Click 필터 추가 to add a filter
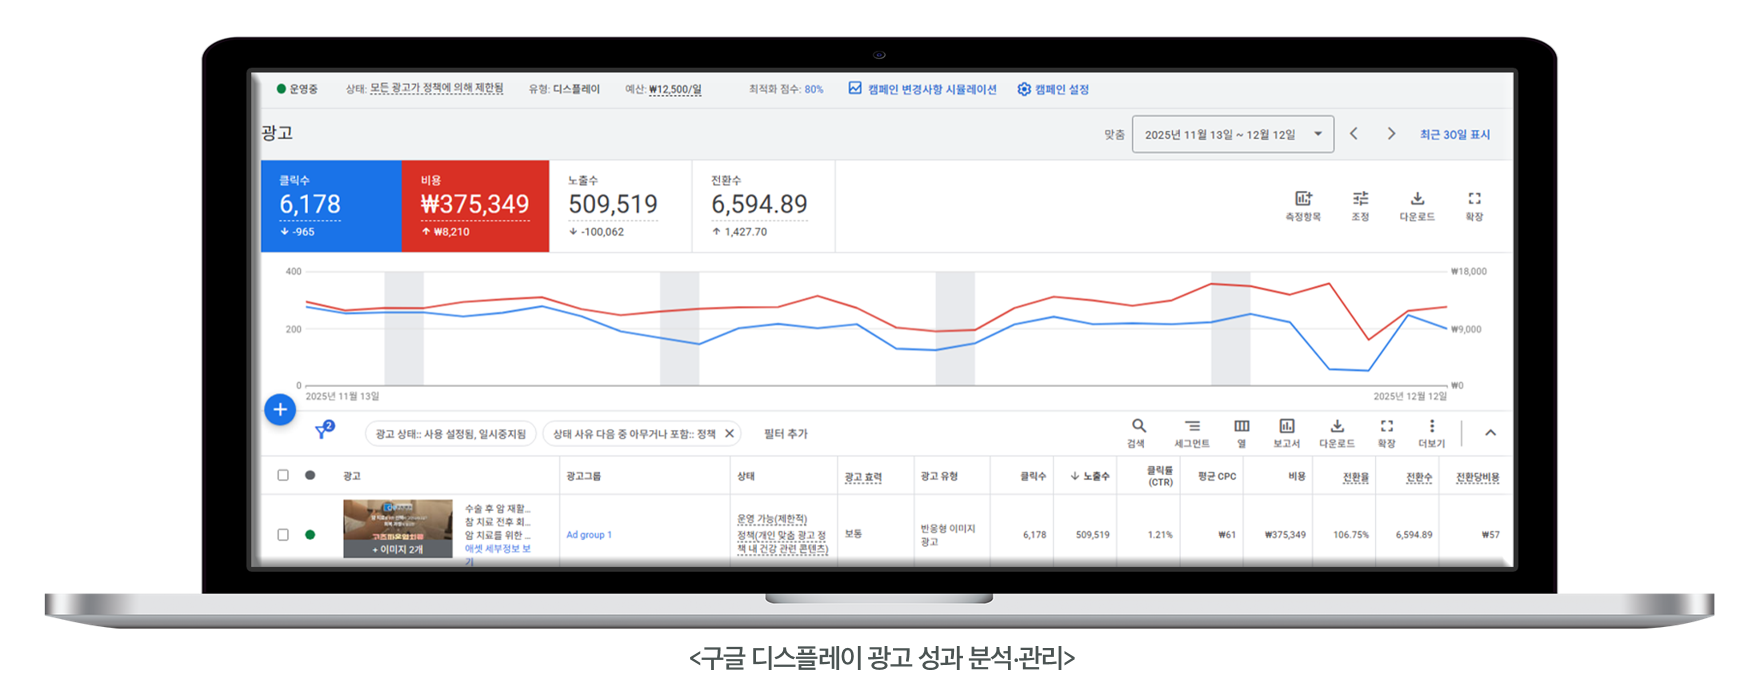This screenshot has width=1738, height=685. tap(785, 434)
